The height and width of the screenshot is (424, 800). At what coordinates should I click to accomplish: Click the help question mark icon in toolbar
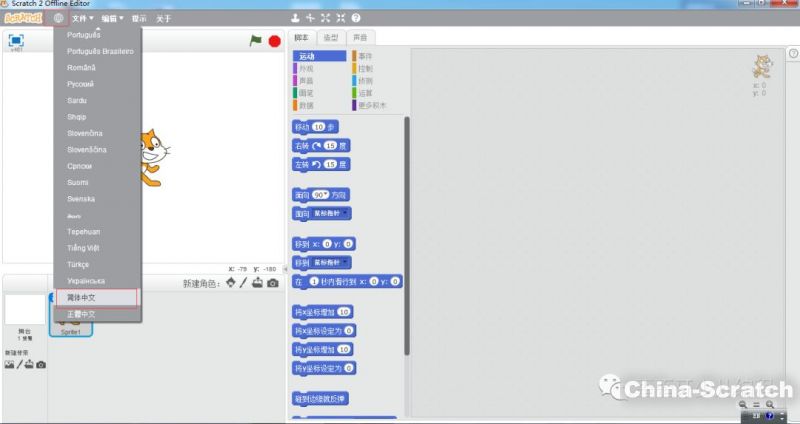point(357,18)
